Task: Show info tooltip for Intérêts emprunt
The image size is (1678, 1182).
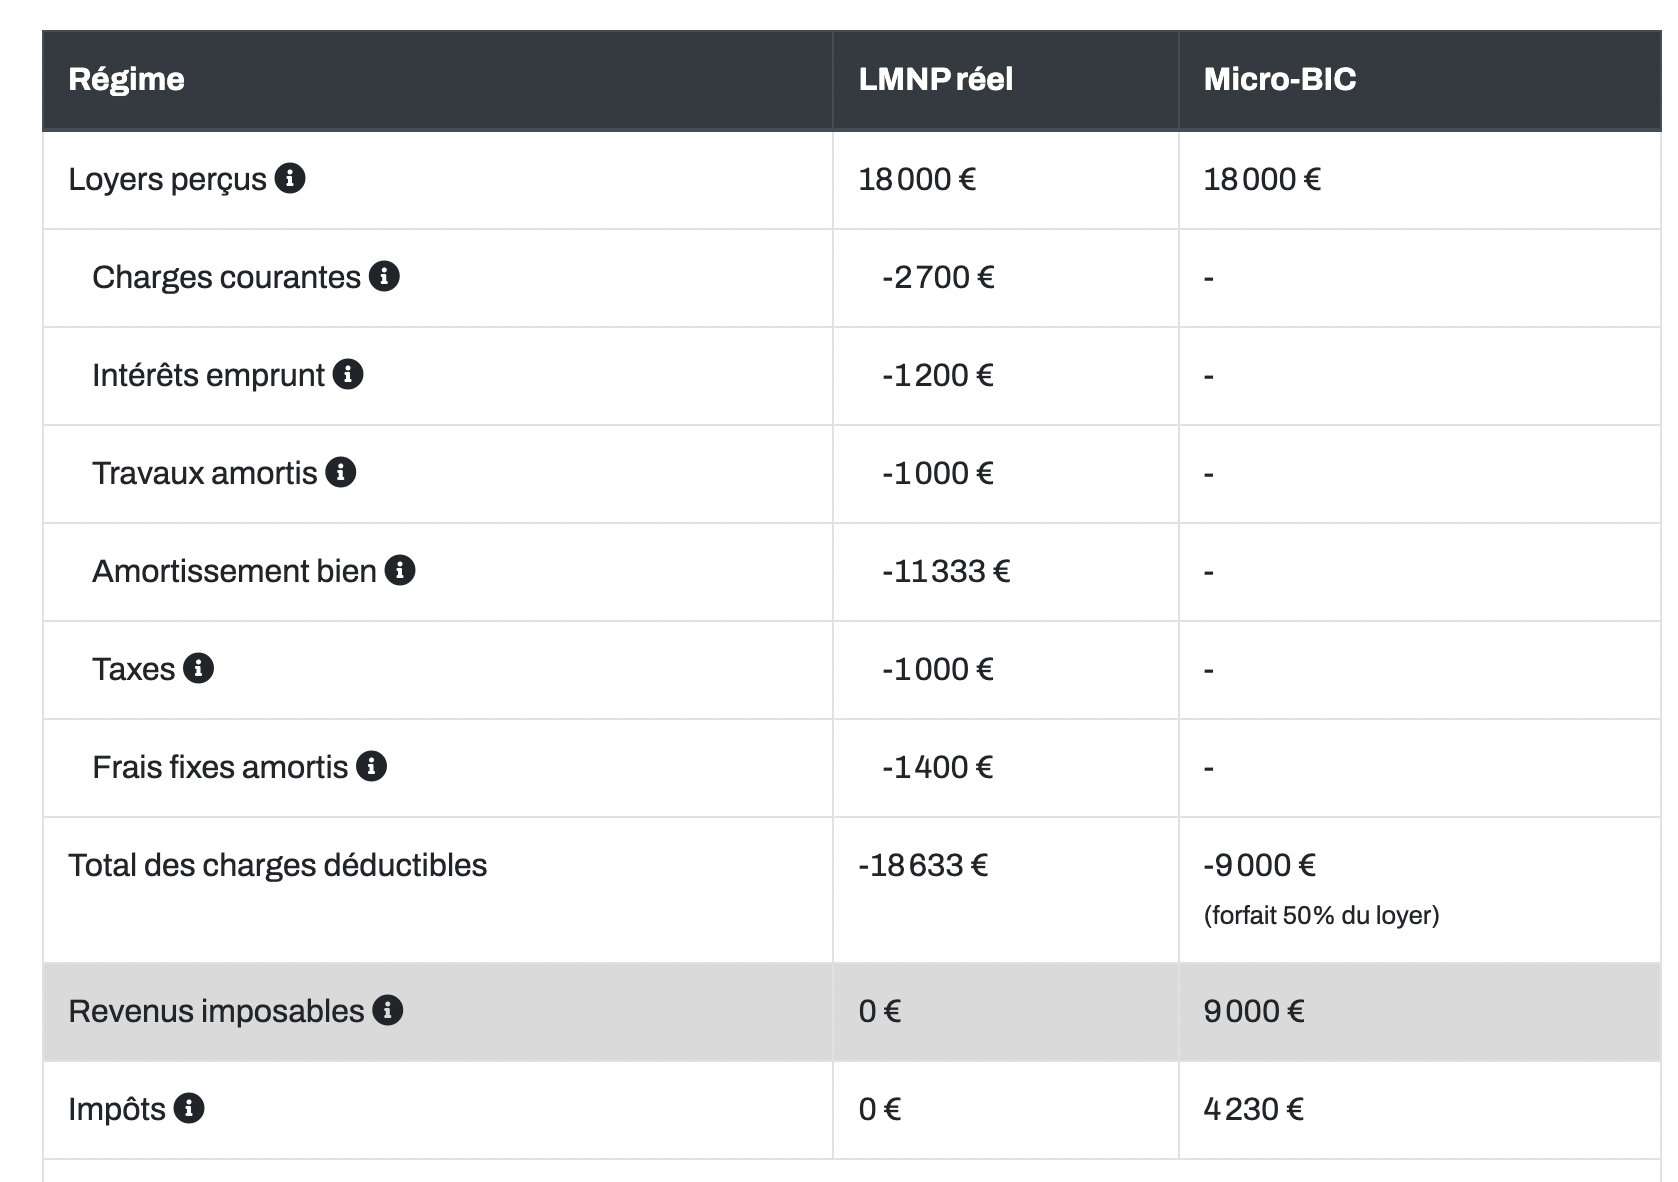Action: click(x=348, y=374)
